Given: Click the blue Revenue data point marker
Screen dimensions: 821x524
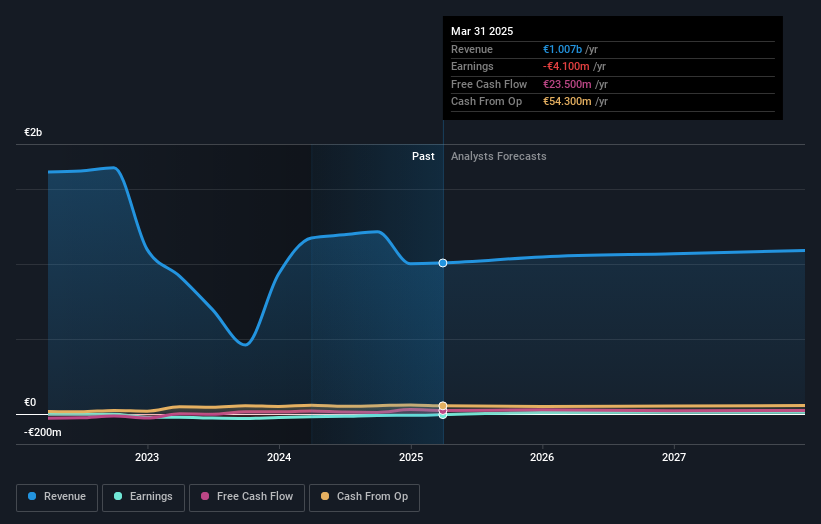Looking at the screenshot, I should (x=443, y=263).
